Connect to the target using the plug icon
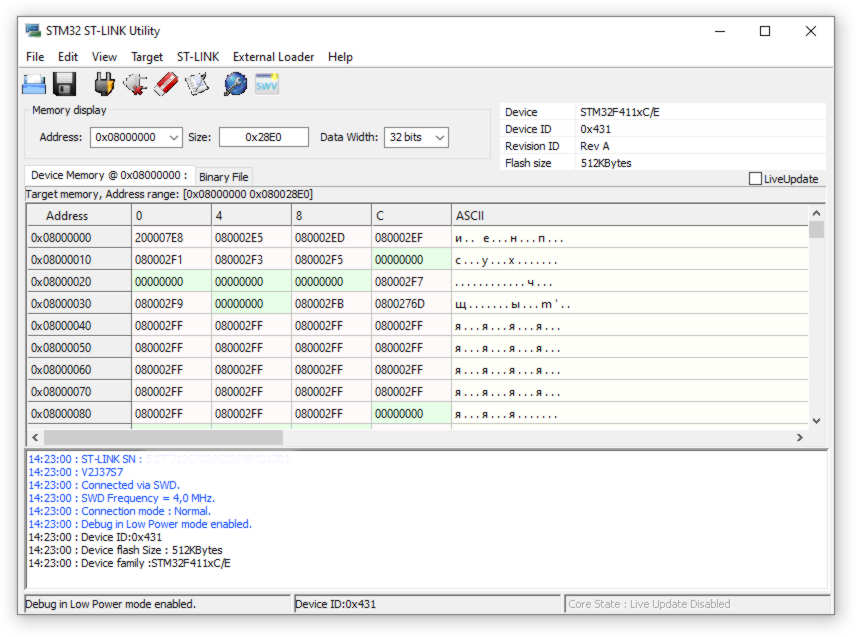This screenshot has height=637, width=856. pos(104,85)
